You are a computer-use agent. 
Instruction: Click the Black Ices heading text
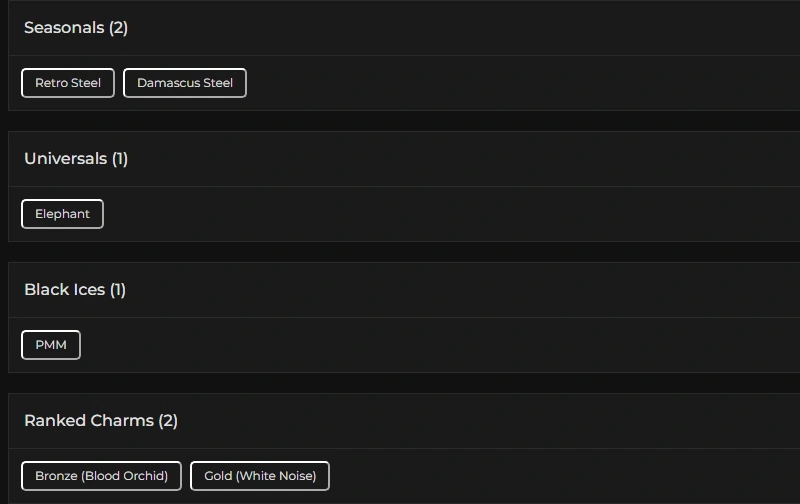tap(75, 290)
